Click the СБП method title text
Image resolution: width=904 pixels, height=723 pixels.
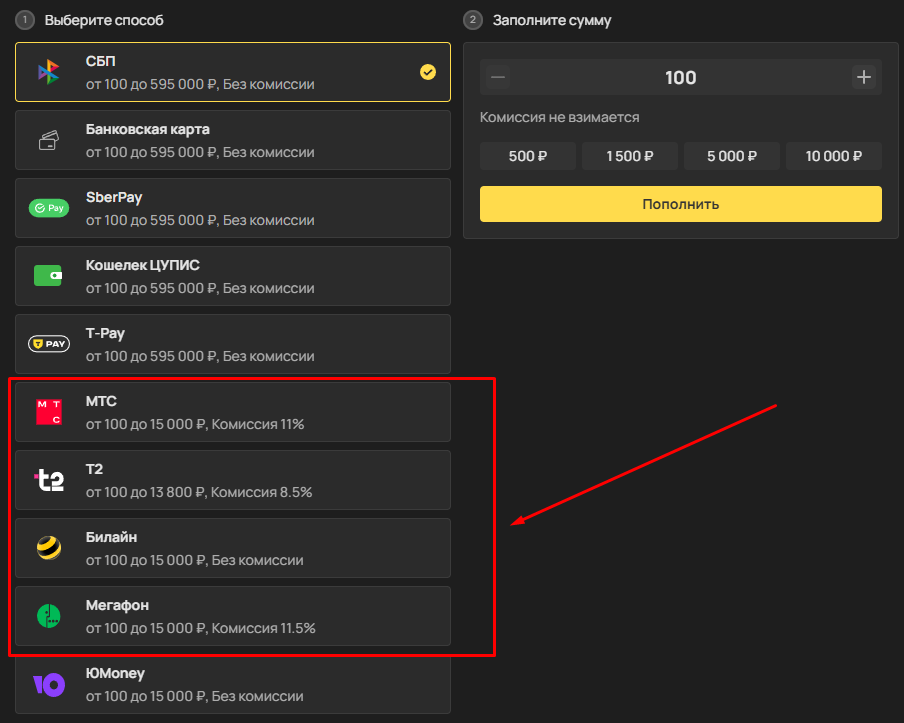[100, 61]
